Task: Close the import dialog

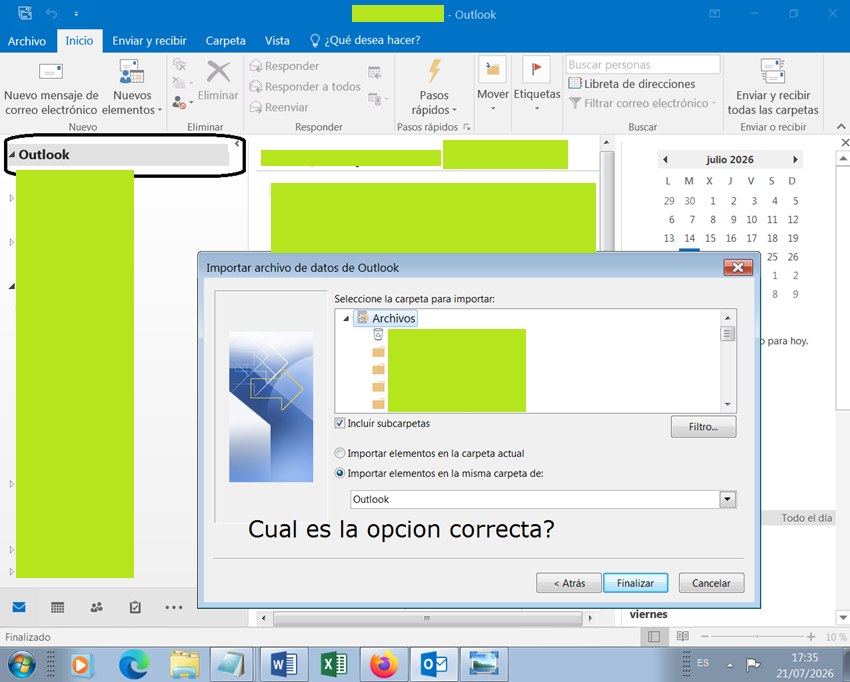Action: tap(738, 267)
